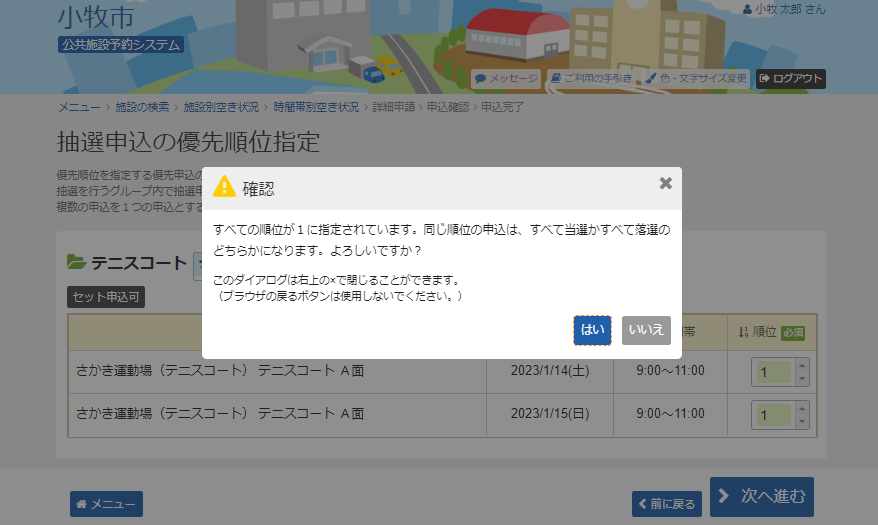Click the セット申込可 label

(x=106, y=297)
